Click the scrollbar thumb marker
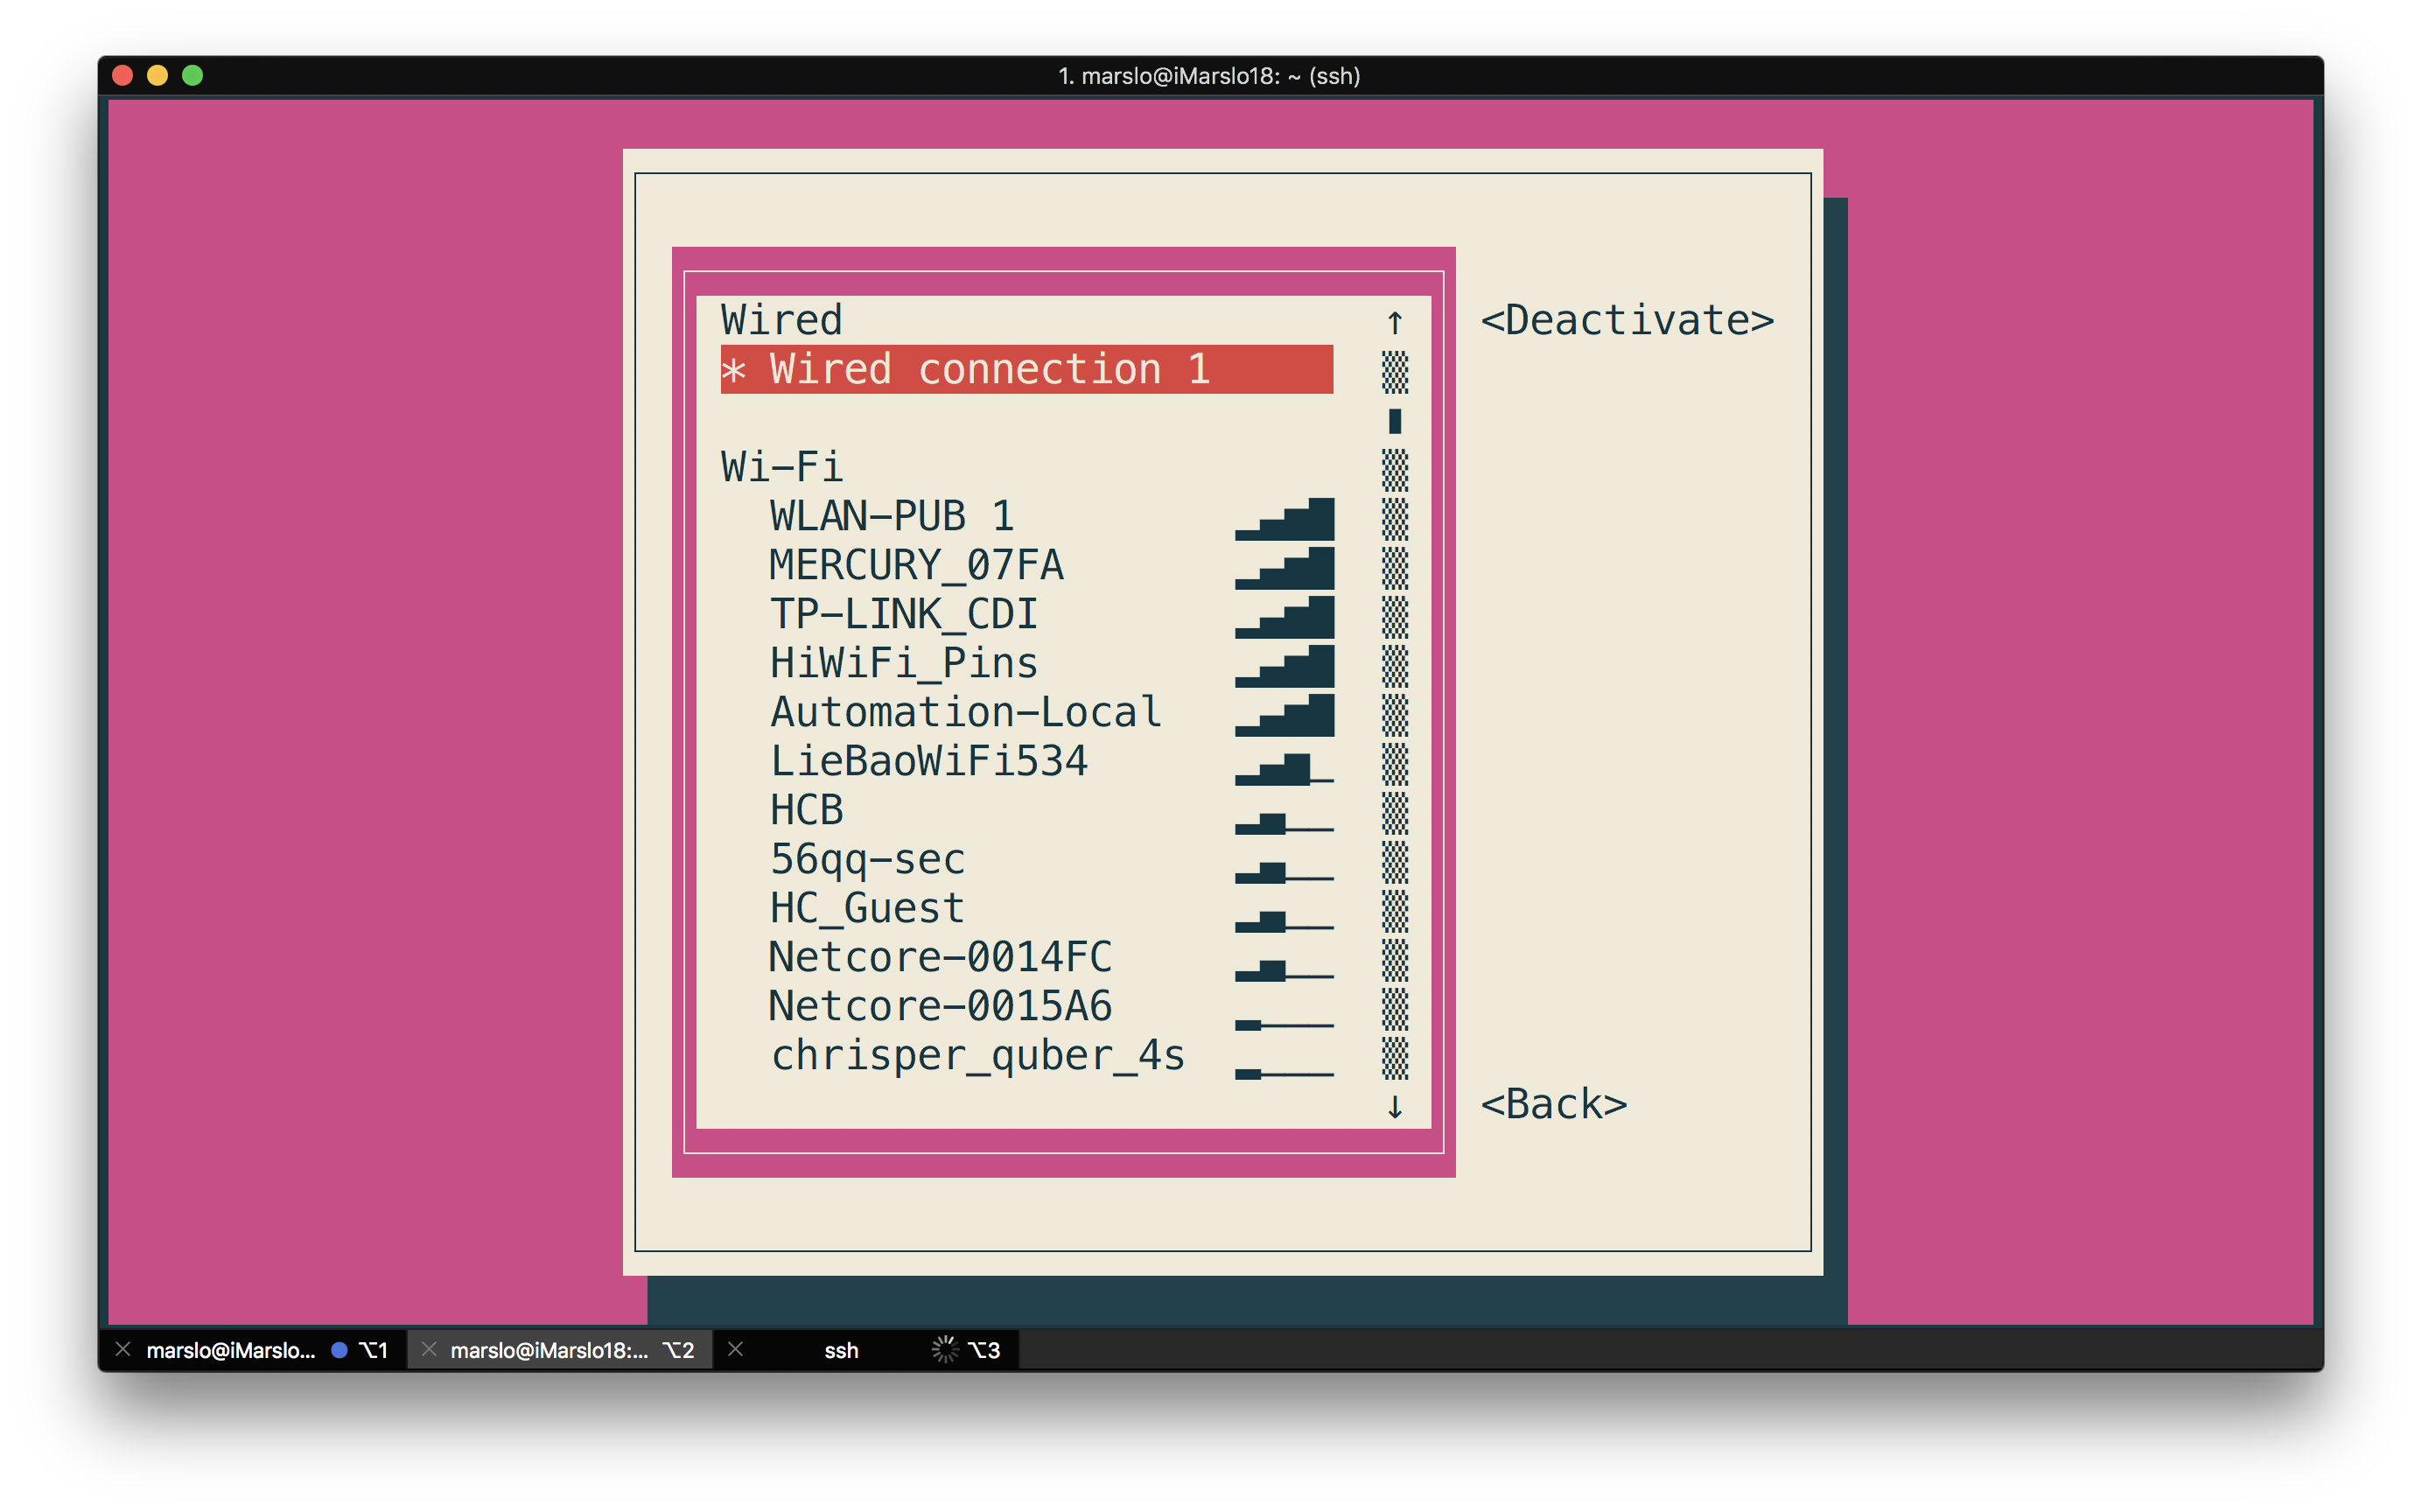2422x1512 pixels. [1395, 421]
